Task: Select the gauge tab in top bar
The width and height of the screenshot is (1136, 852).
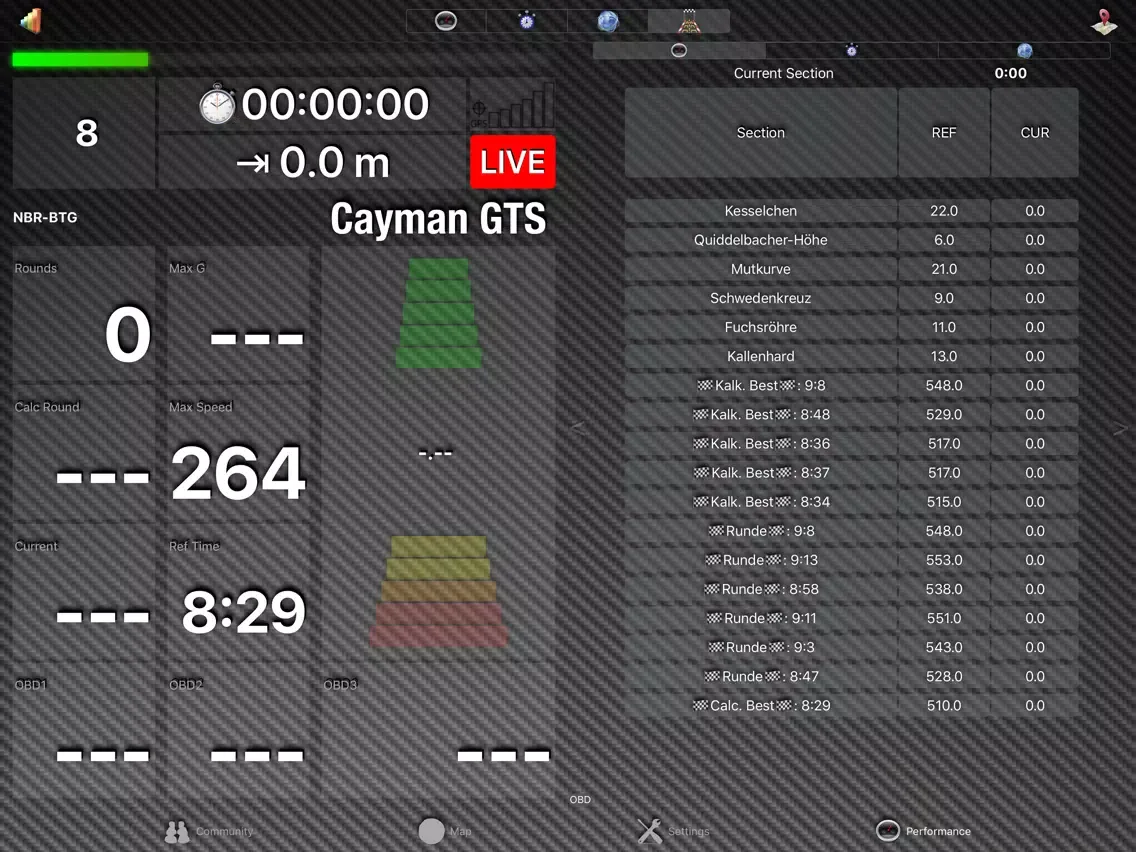Action: (446, 21)
